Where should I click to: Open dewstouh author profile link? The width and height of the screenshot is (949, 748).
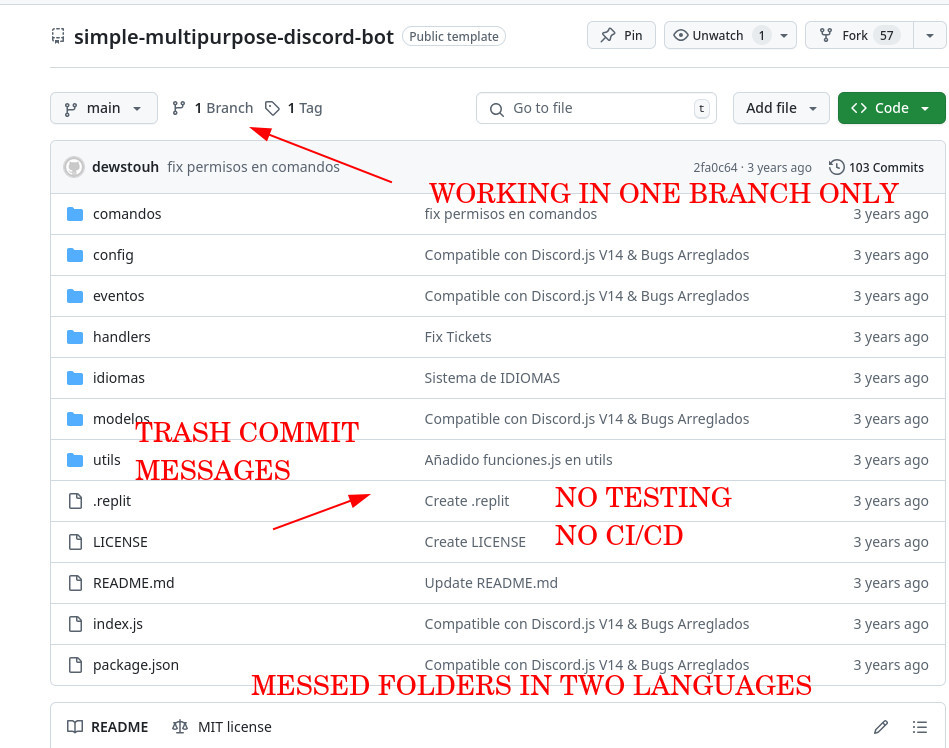125,167
